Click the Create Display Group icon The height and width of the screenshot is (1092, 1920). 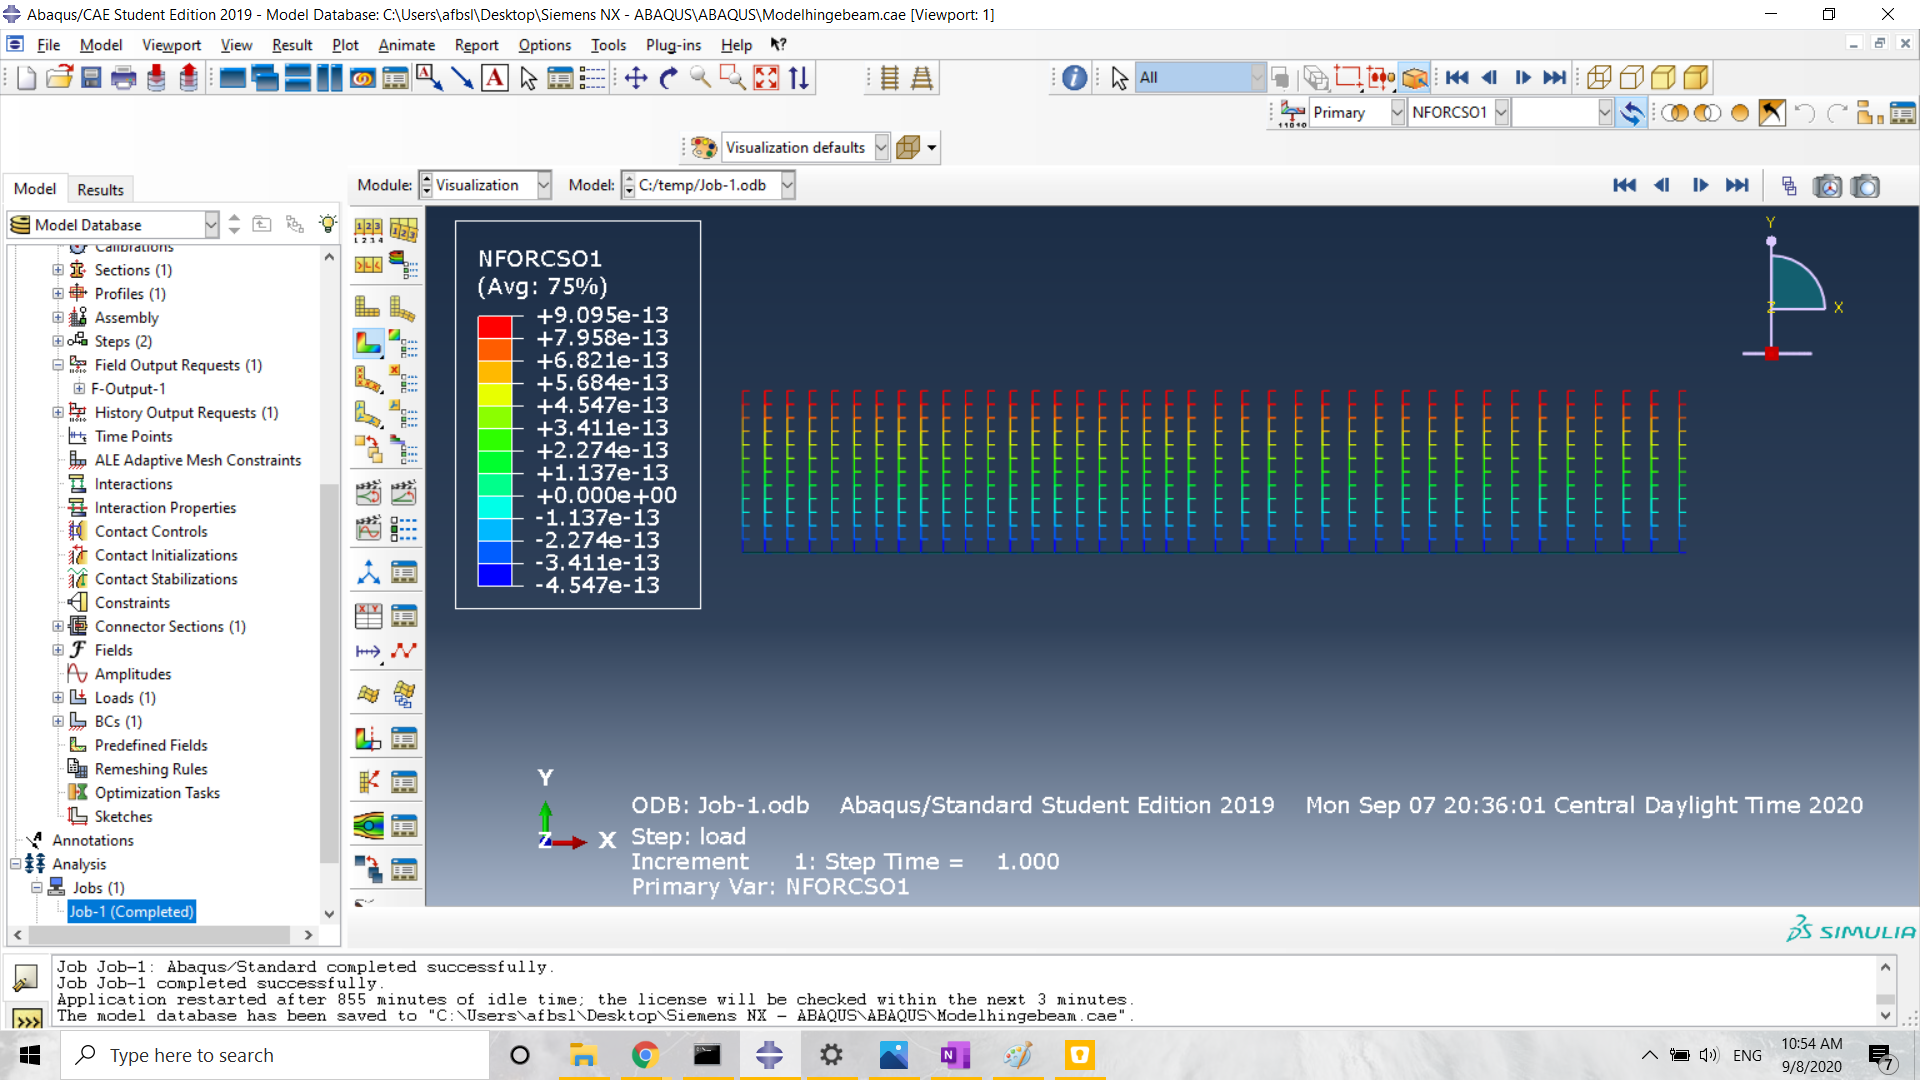click(x=1869, y=113)
